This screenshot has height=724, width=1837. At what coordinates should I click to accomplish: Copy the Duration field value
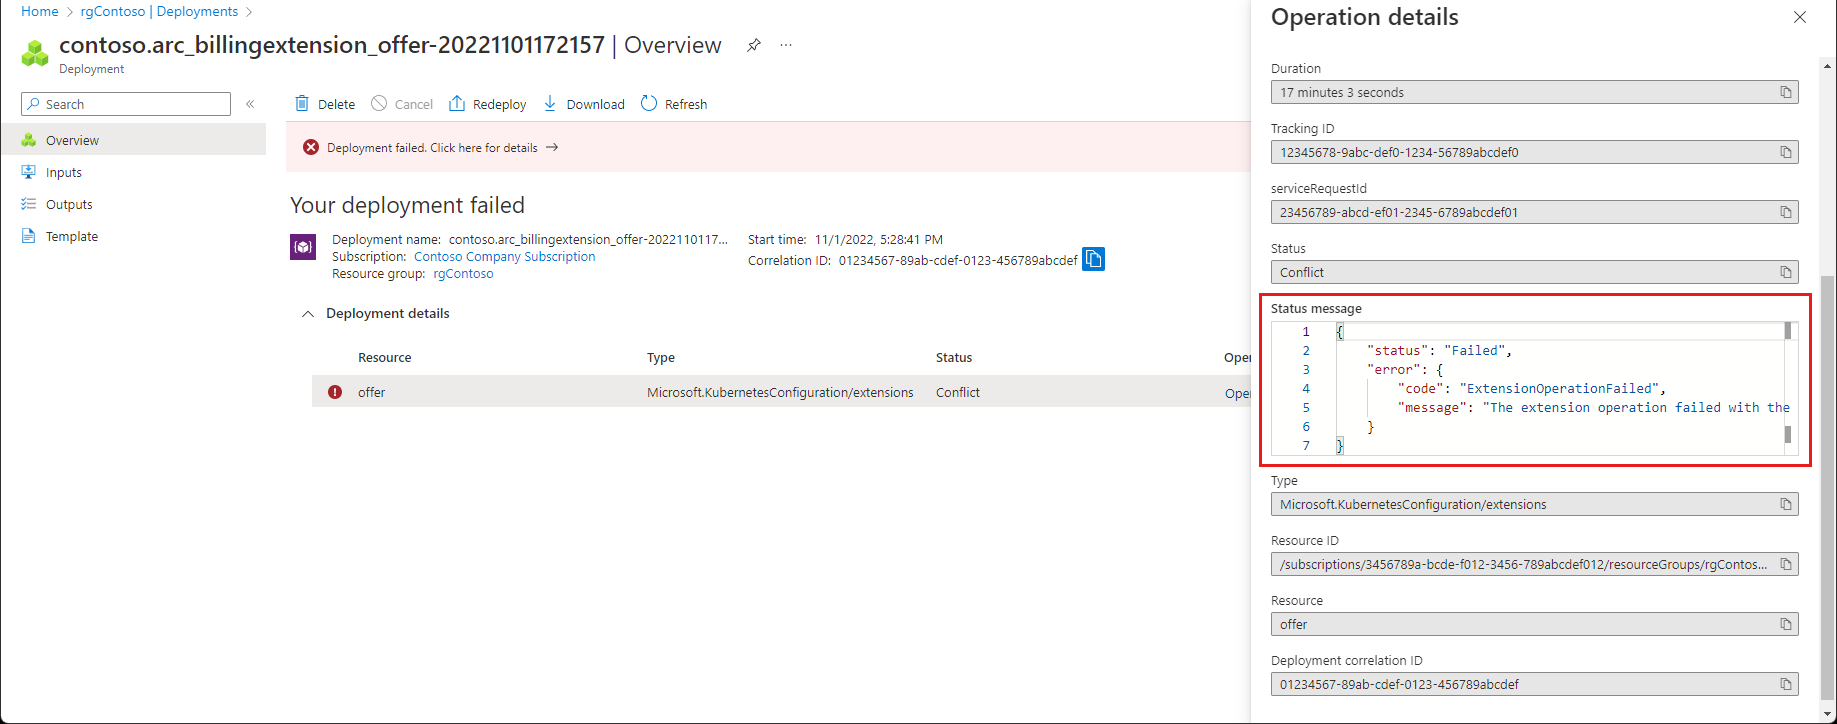[1785, 93]
